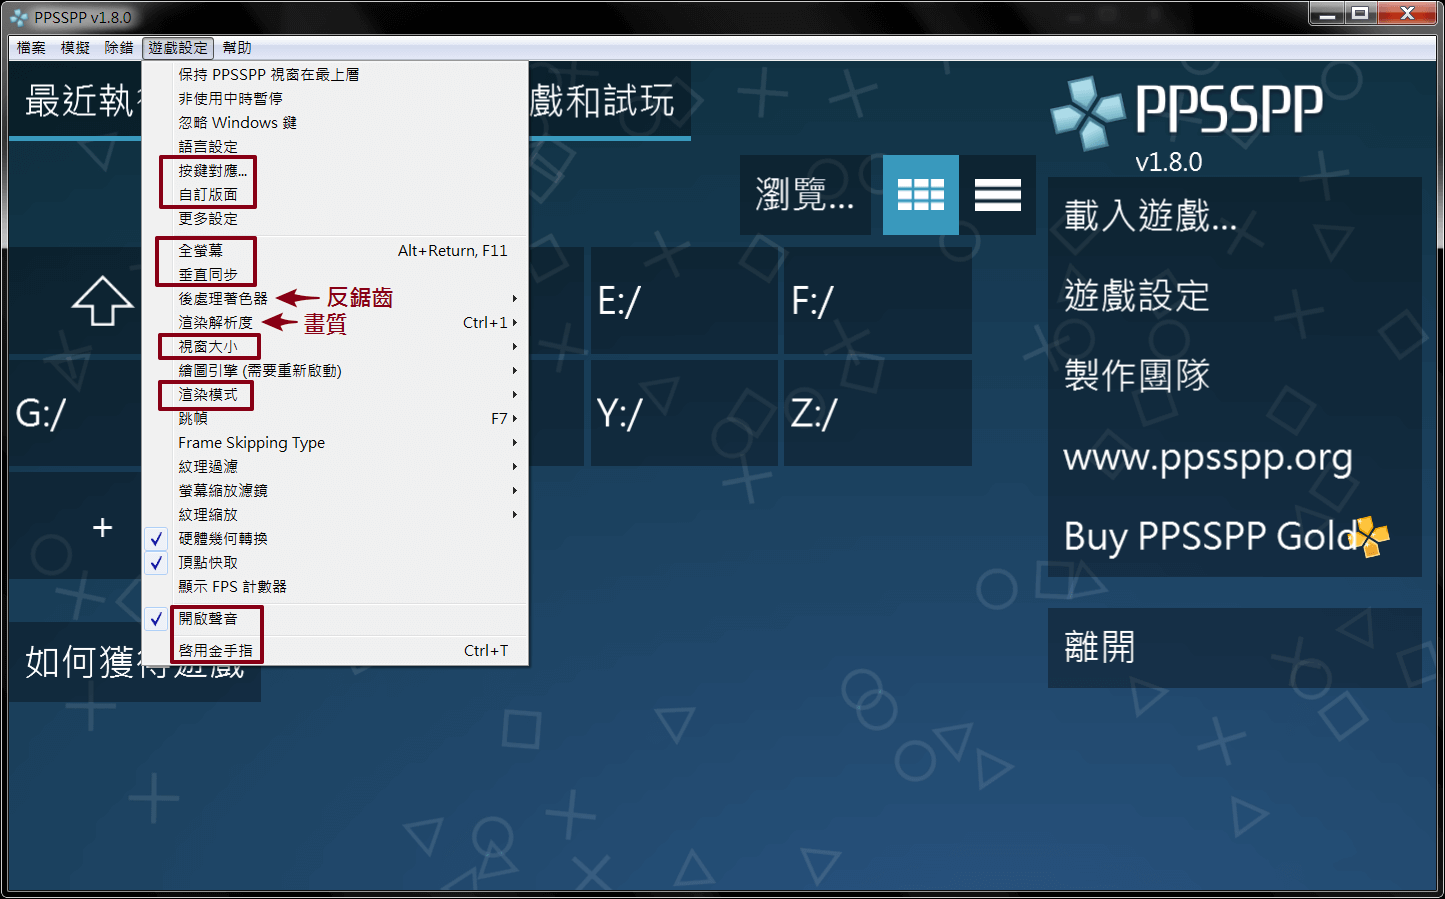Click the Buy PPSSPP Gold button

coord(1234,537)
